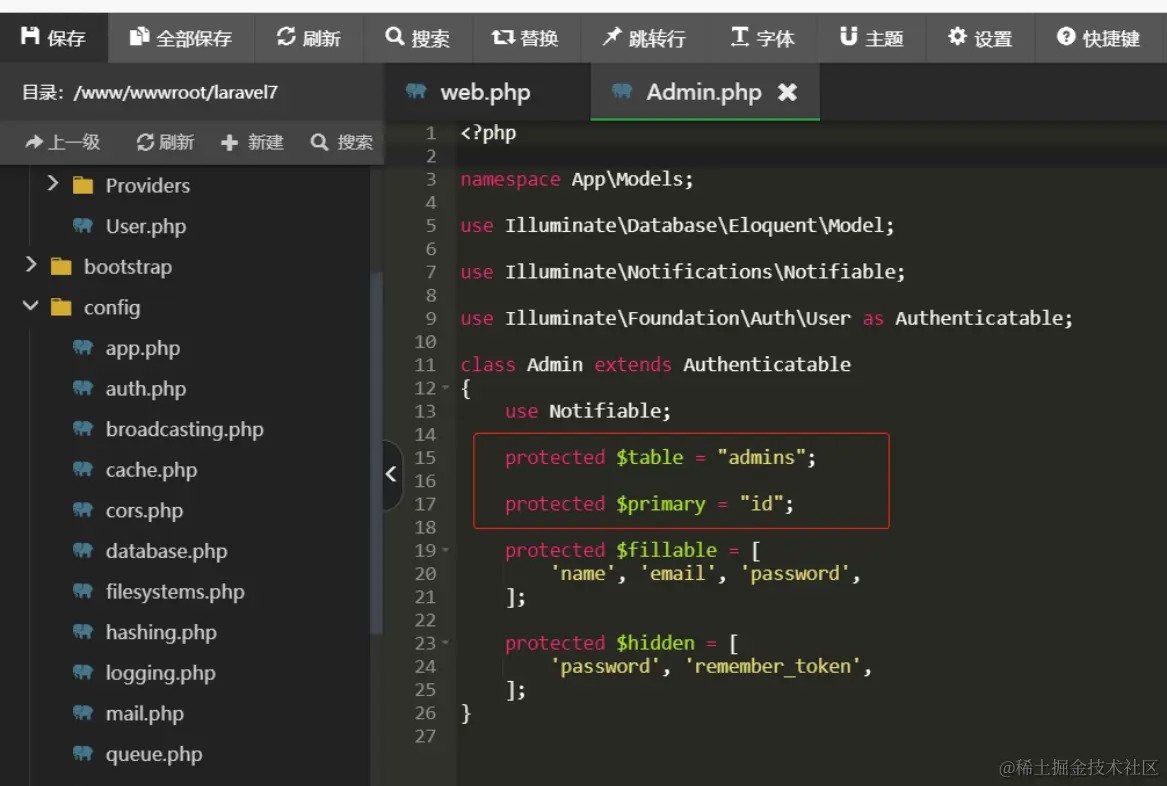Close the Admin.php tab
This screenshot has height=786, width=1167.
tap(787, 92)
